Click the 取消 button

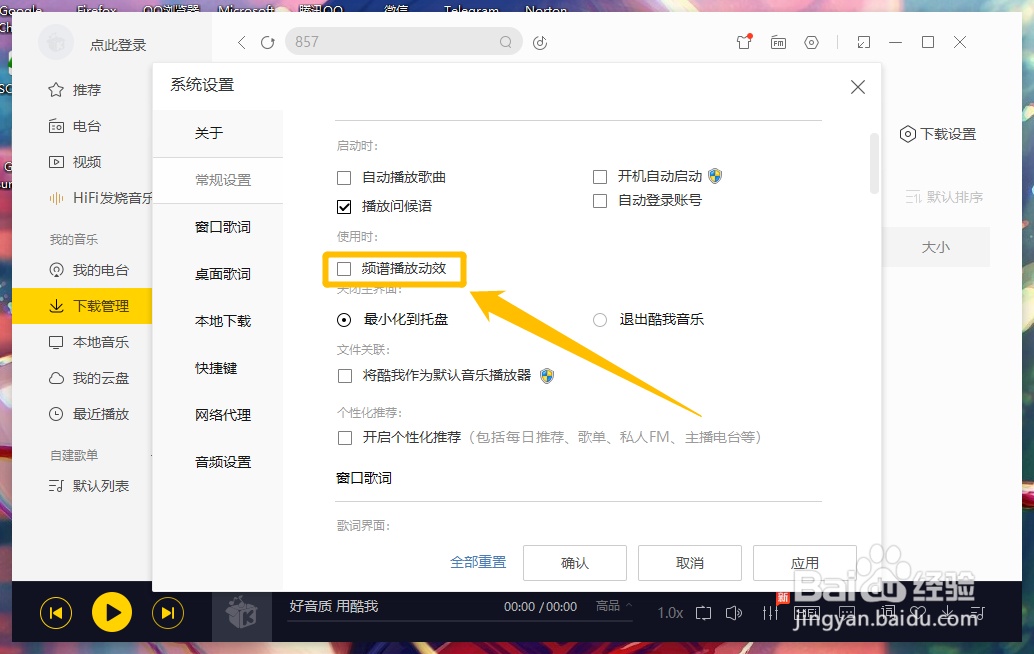(690, 563)
